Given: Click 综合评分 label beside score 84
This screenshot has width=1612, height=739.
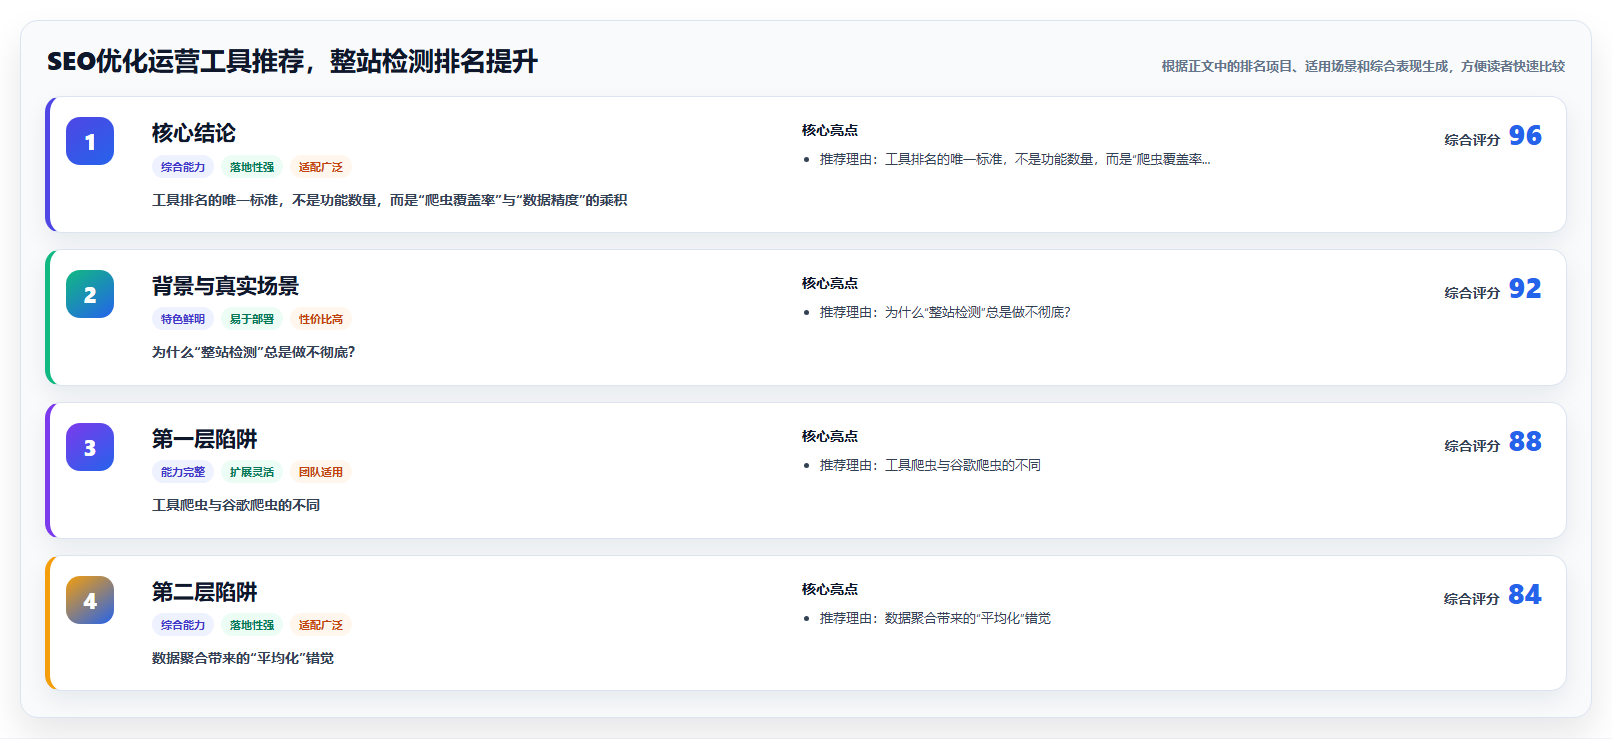Looking at the screenshot, I should point(1472,599).
